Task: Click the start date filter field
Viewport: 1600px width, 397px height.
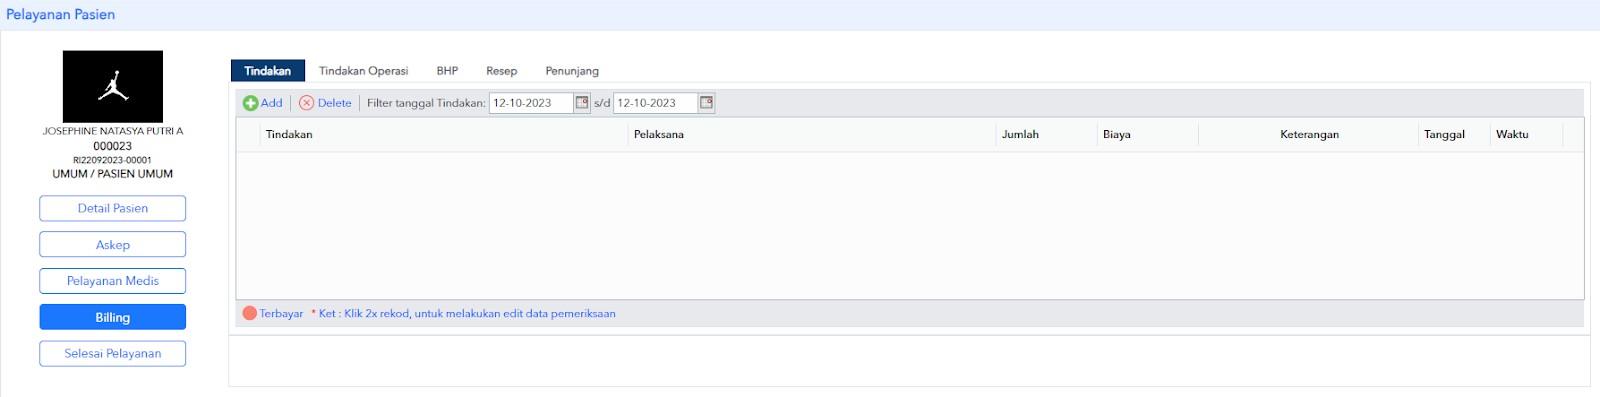Action: point(531,103)
